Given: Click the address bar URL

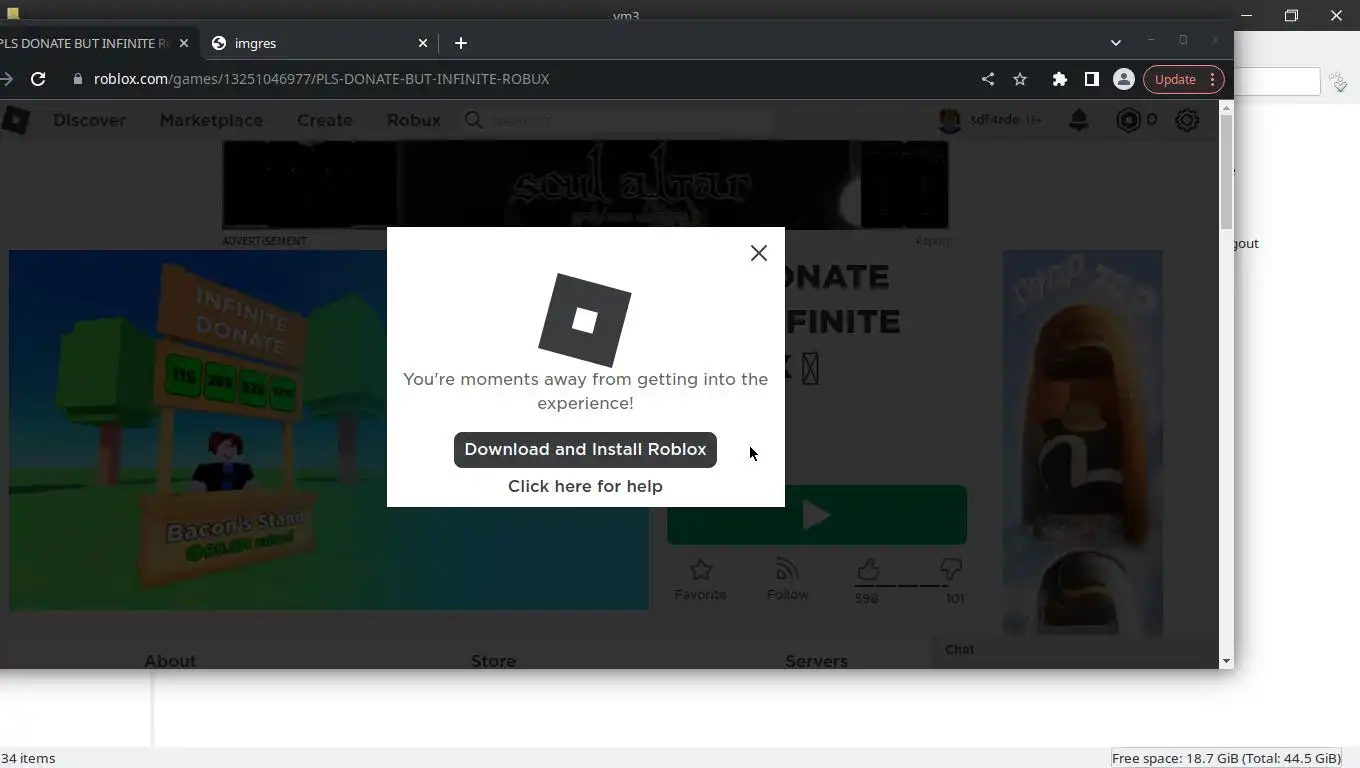Looking at the screenshot, I should [321, 79].
